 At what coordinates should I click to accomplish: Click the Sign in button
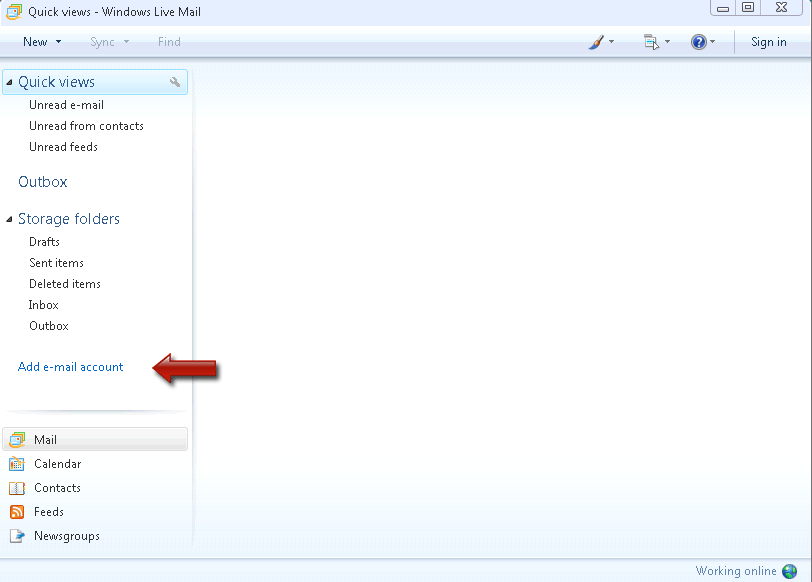[768, 42]
